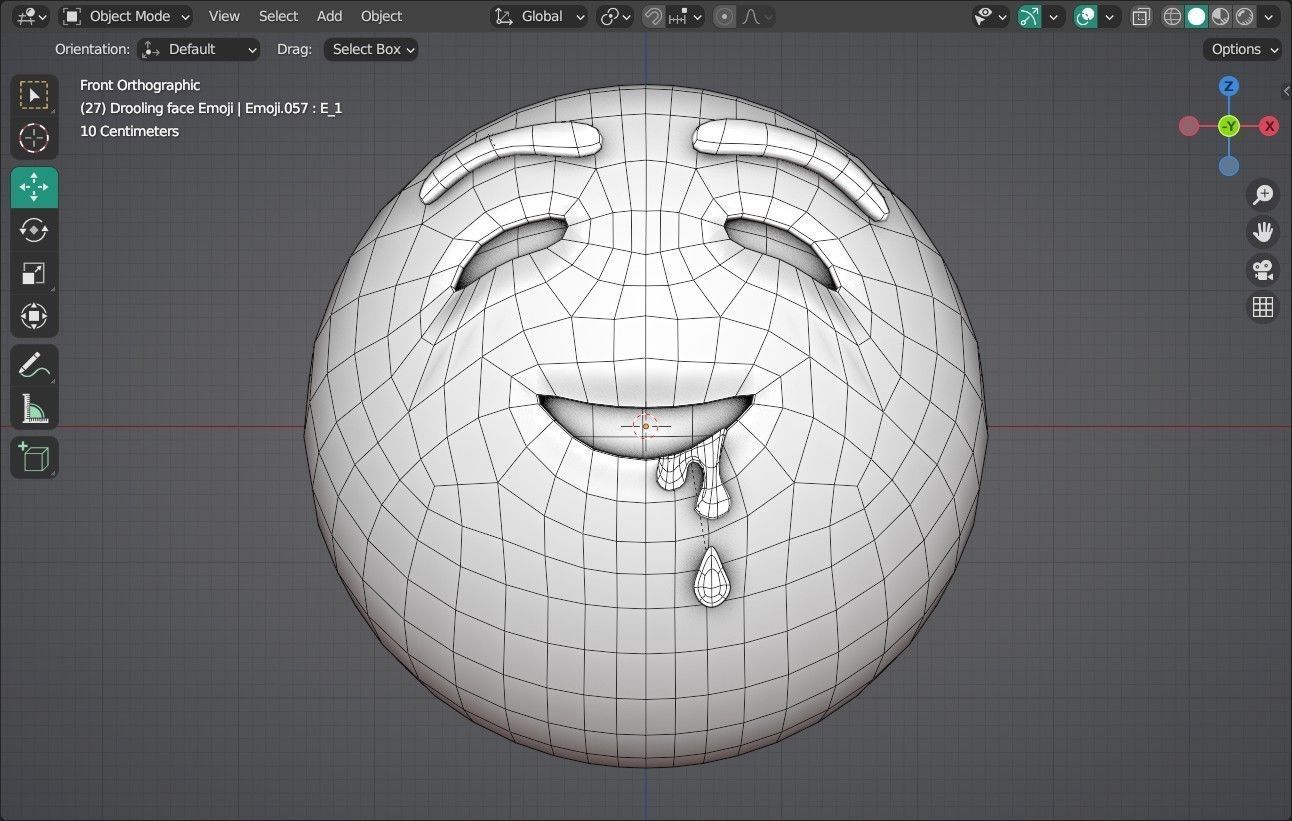
Task: Toggle proportional editing in header
Action: (x=725, y=16)
